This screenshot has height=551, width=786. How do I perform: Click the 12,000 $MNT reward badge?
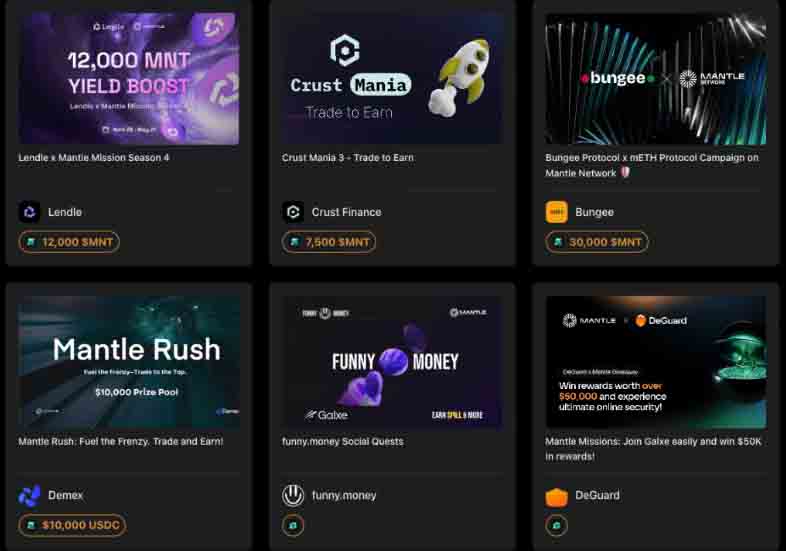pos(69,242)
